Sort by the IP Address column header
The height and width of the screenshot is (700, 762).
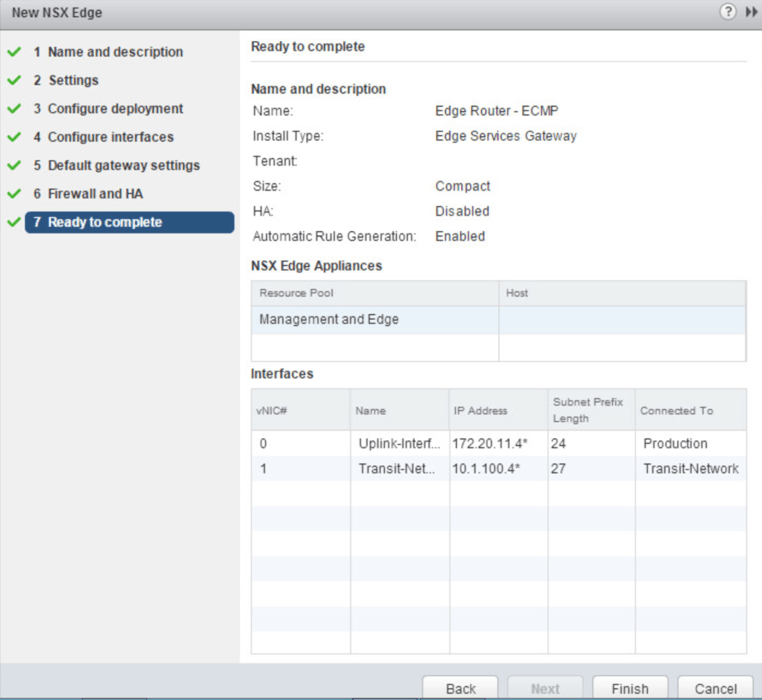(x=496, y=410)
